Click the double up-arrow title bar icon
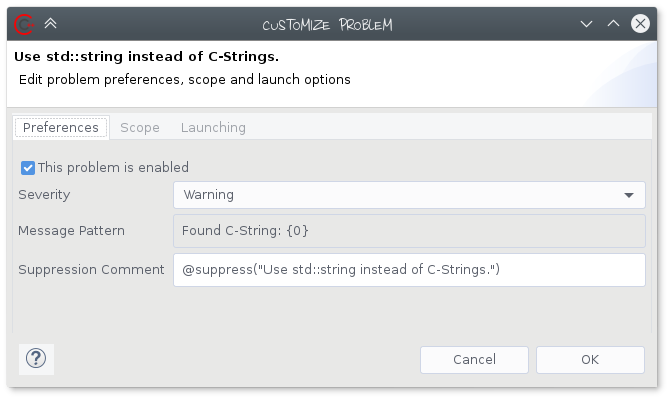The width and height of the screenshot is (670, 400). point(50,23)
